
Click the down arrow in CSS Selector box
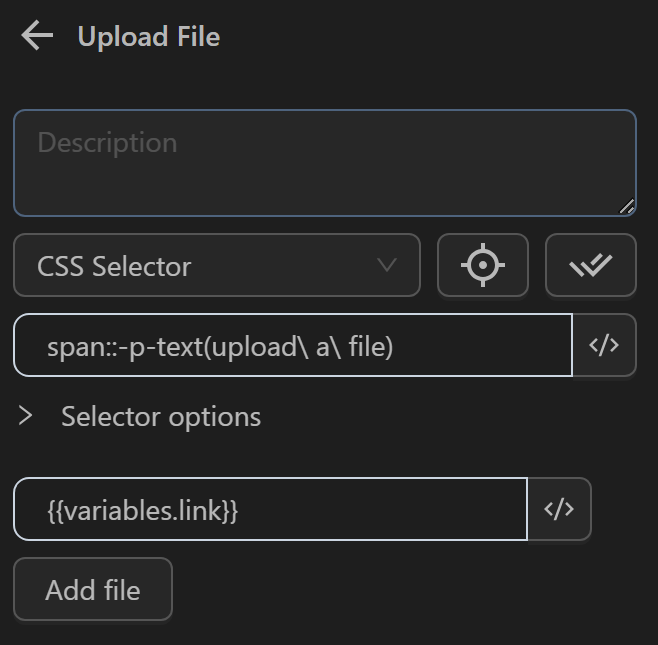386,266
